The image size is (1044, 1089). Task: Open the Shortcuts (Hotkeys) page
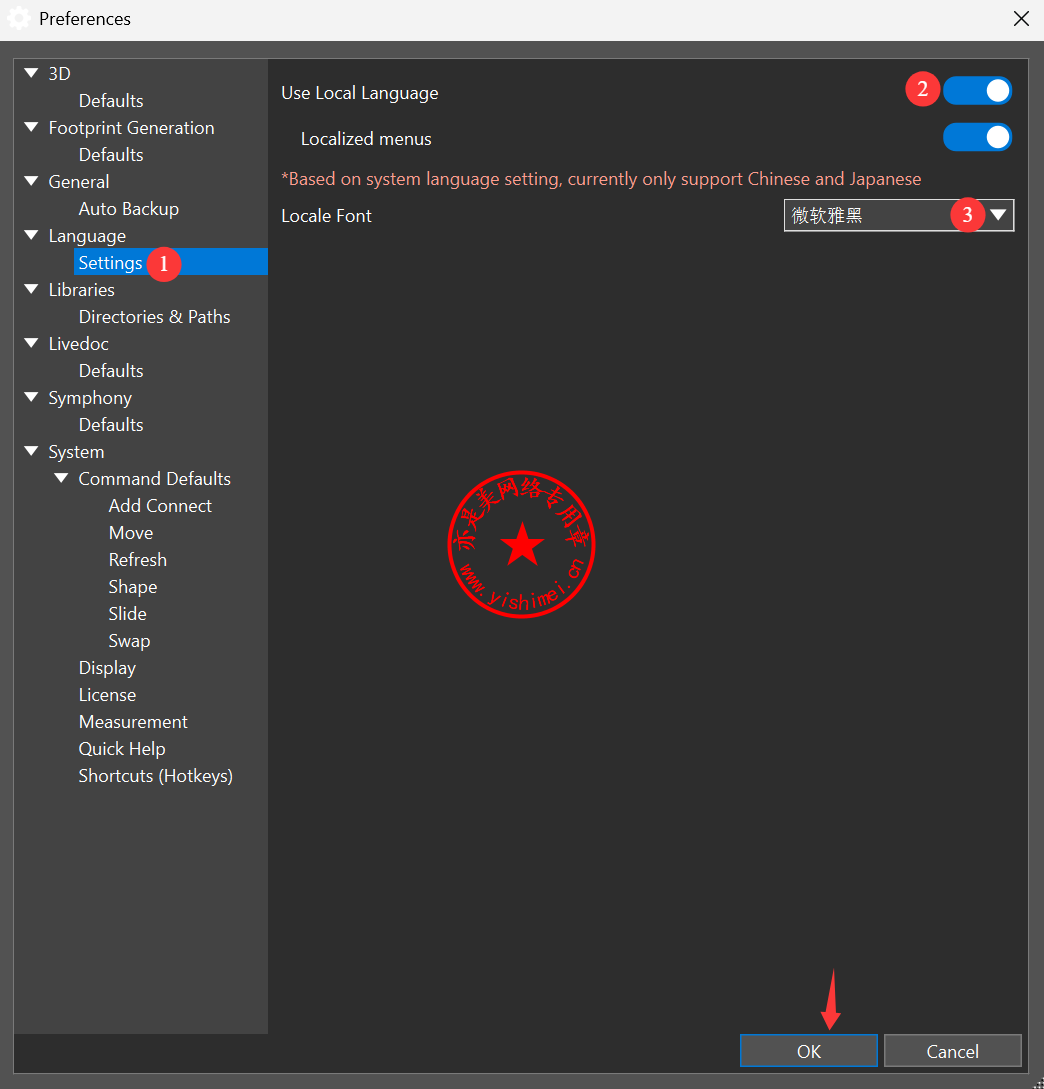point(155,776)
